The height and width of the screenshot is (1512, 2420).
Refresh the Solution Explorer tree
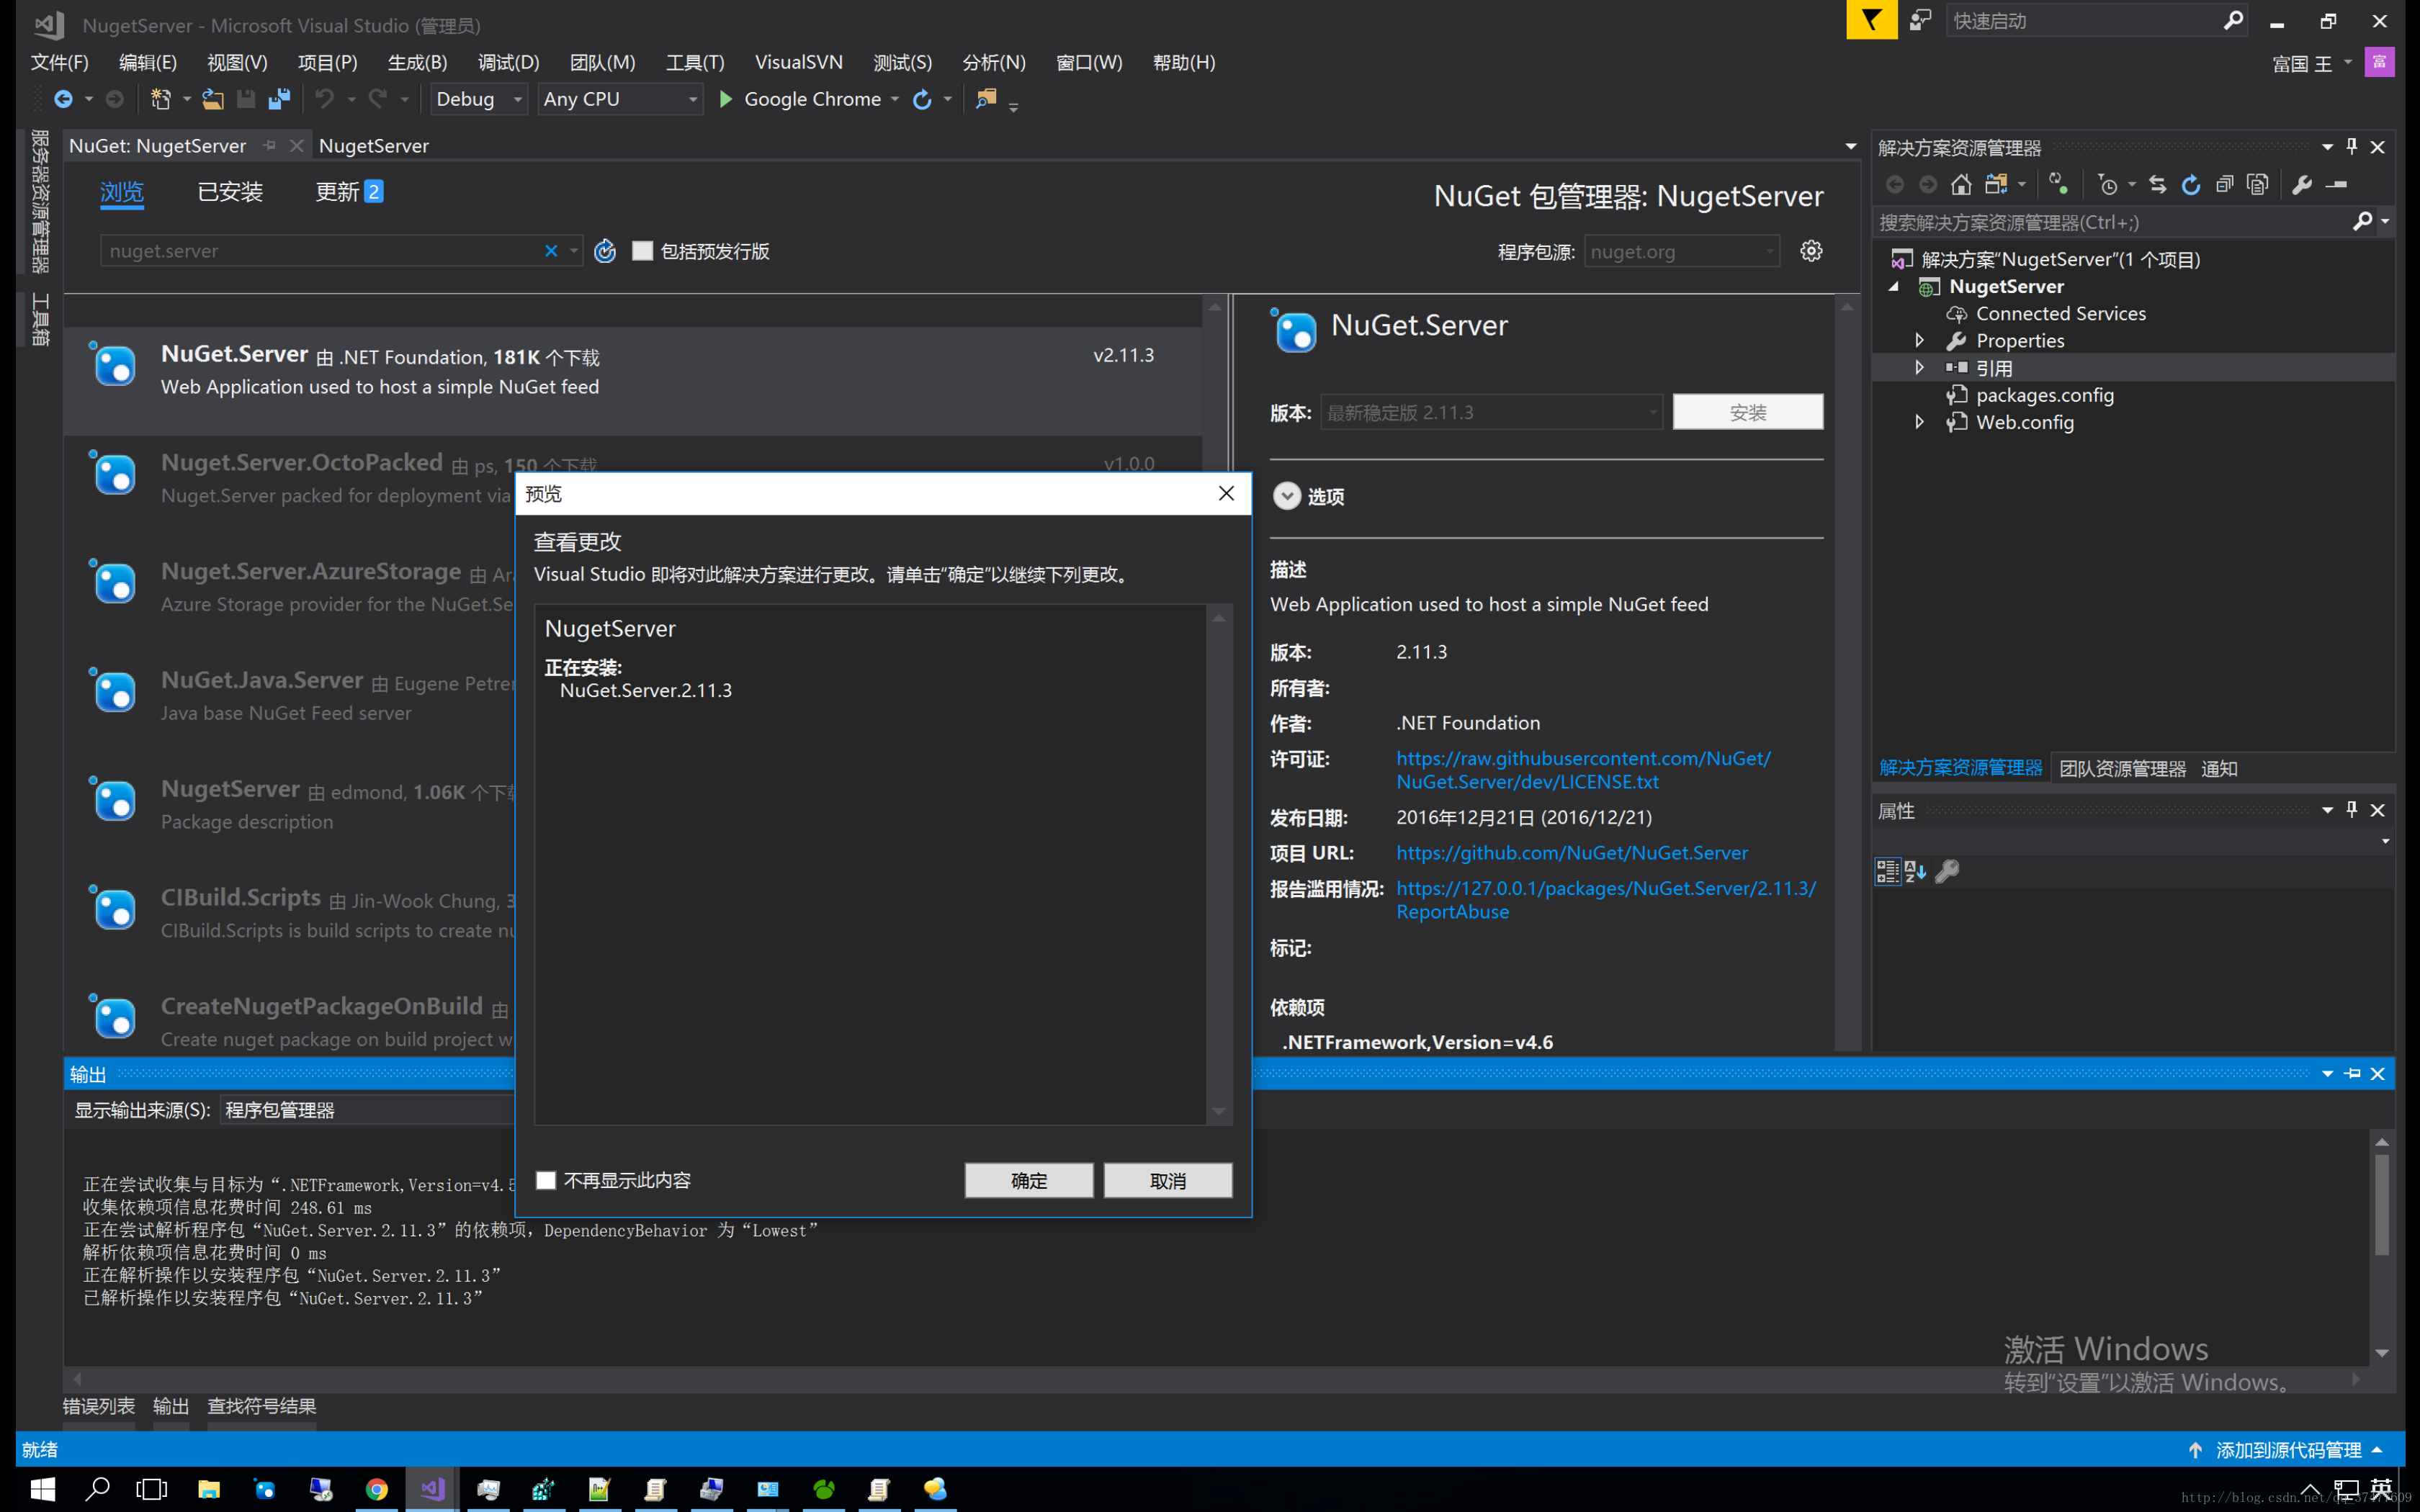pyautogui.click(x=2191, y=184)
